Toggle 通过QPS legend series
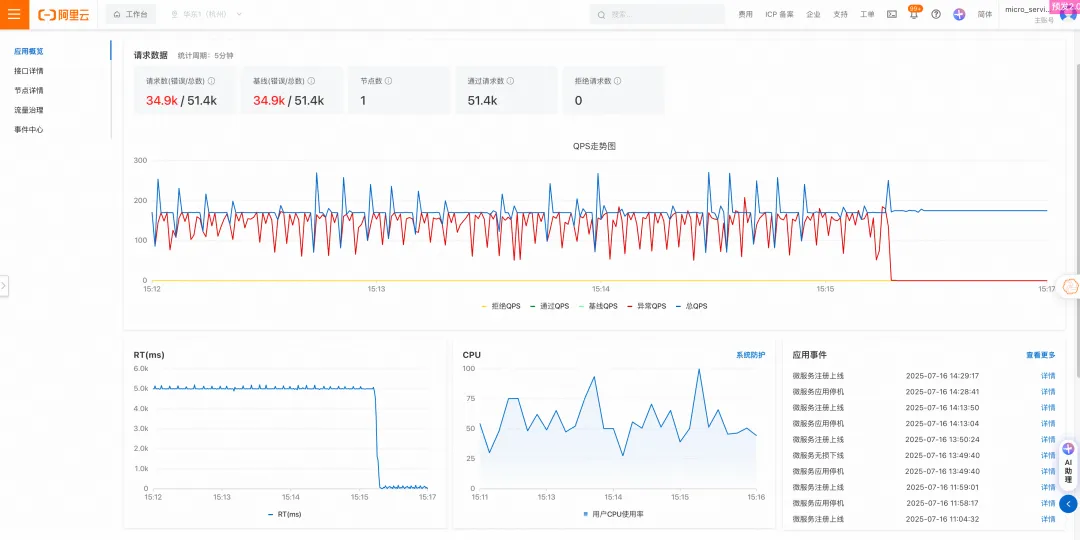Image resolution: width=1080 pixels, height=540 pixels. click(x=550, y=306)
